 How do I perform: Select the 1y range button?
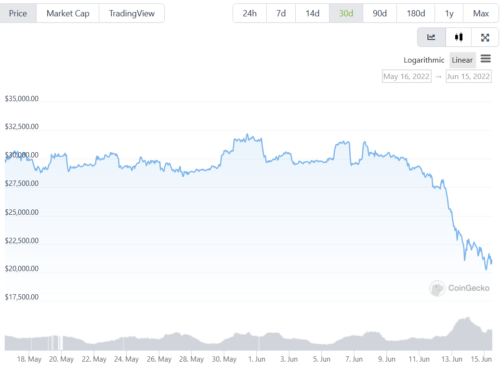[449, 13]
